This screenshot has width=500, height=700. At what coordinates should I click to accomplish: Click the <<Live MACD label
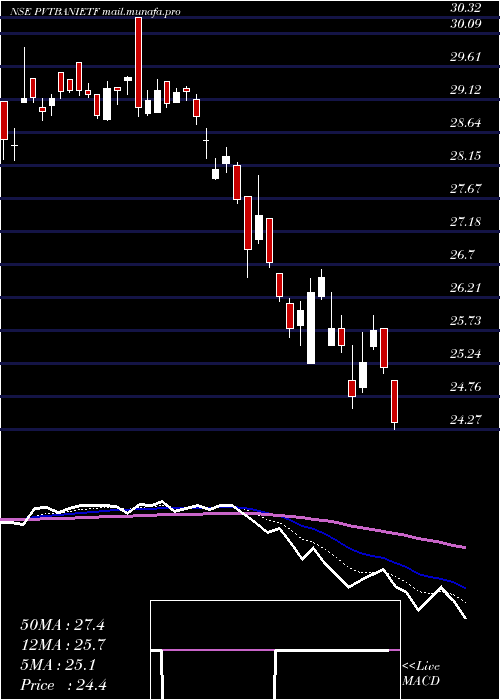coord(421,674)
